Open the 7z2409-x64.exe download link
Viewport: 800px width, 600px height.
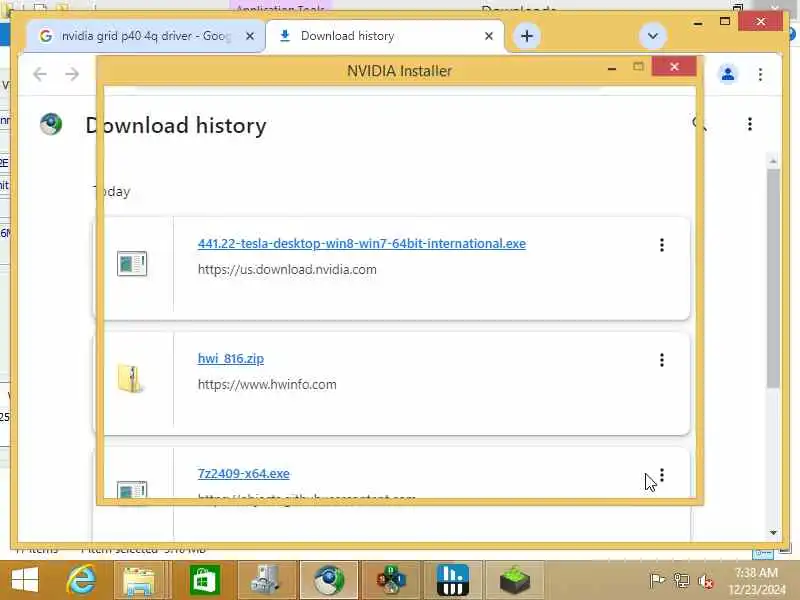[x=243, y=473]
